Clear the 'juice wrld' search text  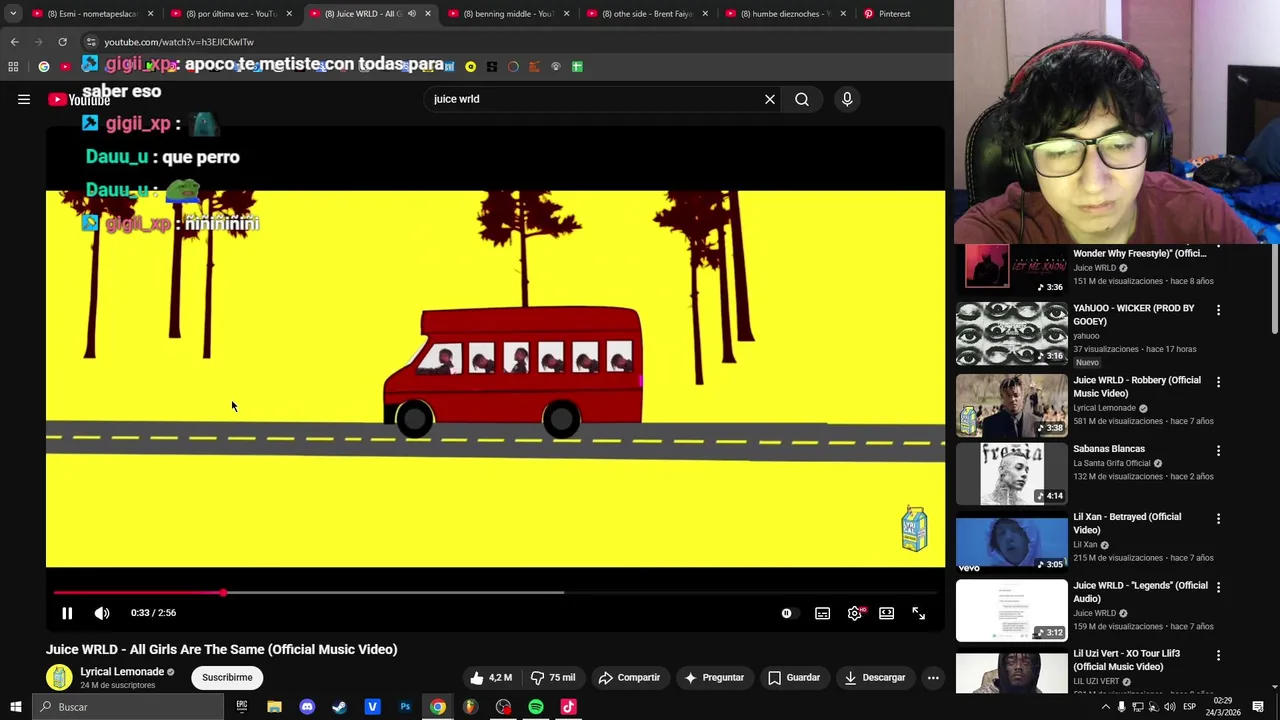pyautogui.click(x=770, y=99)
